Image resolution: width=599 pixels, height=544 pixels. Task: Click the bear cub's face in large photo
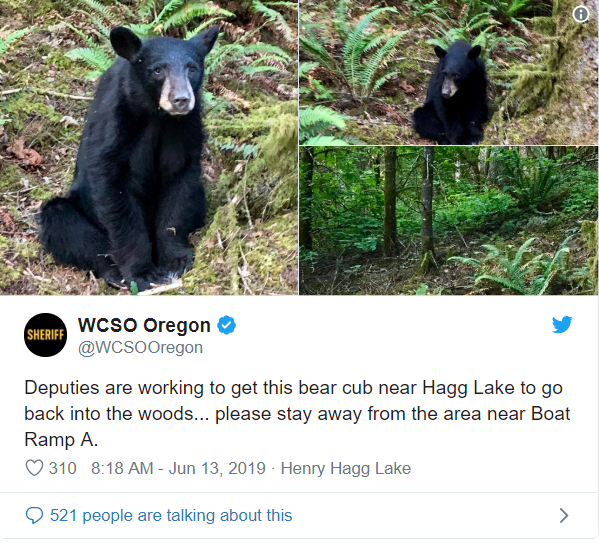coord(174,86)
